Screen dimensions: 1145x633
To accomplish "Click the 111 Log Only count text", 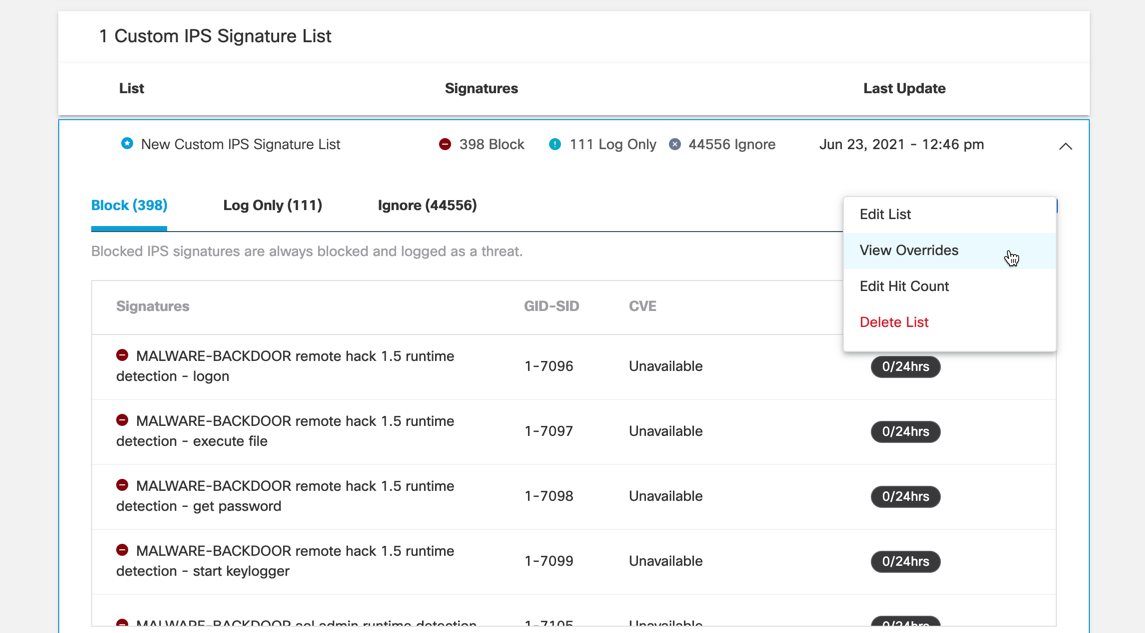I will (x=613, y=145).
